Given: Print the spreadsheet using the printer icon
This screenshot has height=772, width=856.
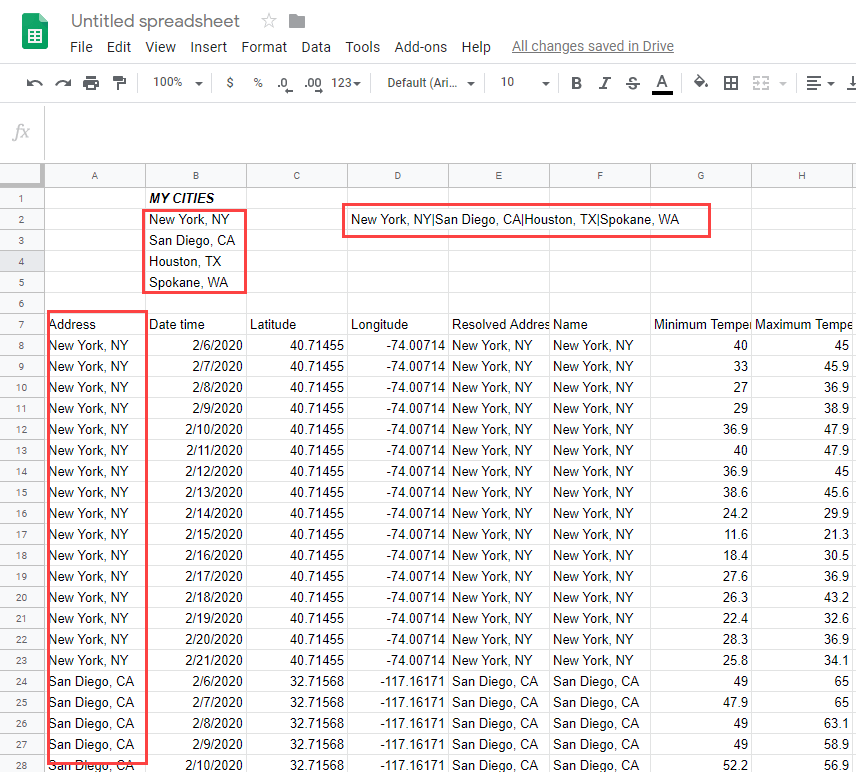Looking at the screenshot, I should tap(91, 83).
